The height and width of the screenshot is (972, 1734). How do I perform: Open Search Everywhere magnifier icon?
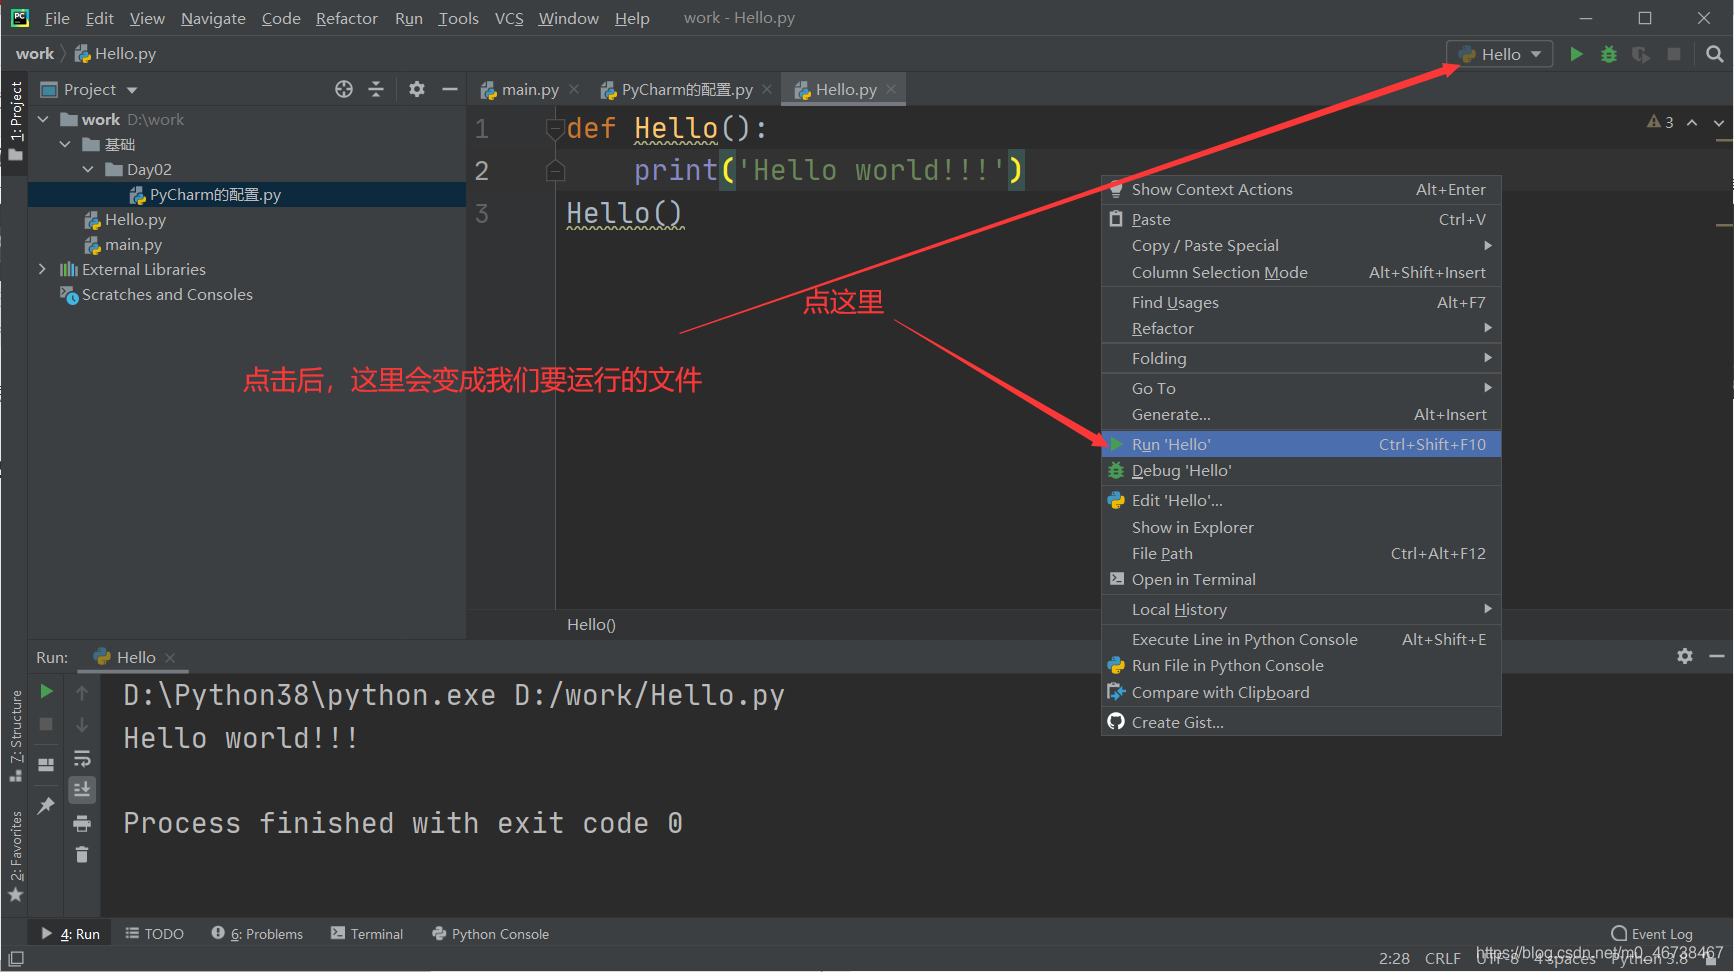[x=1715, y=54]
